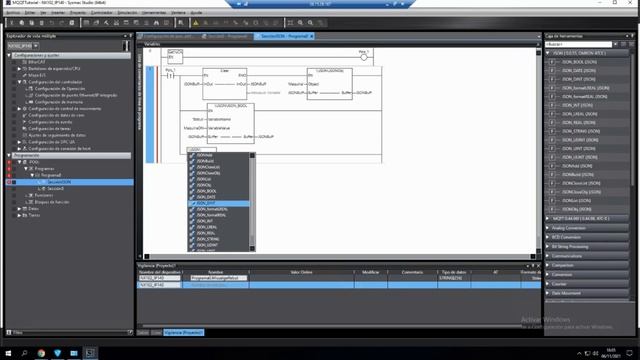
Task: Click the cut scissors toolbar icon
Action: tap(11, 23)
